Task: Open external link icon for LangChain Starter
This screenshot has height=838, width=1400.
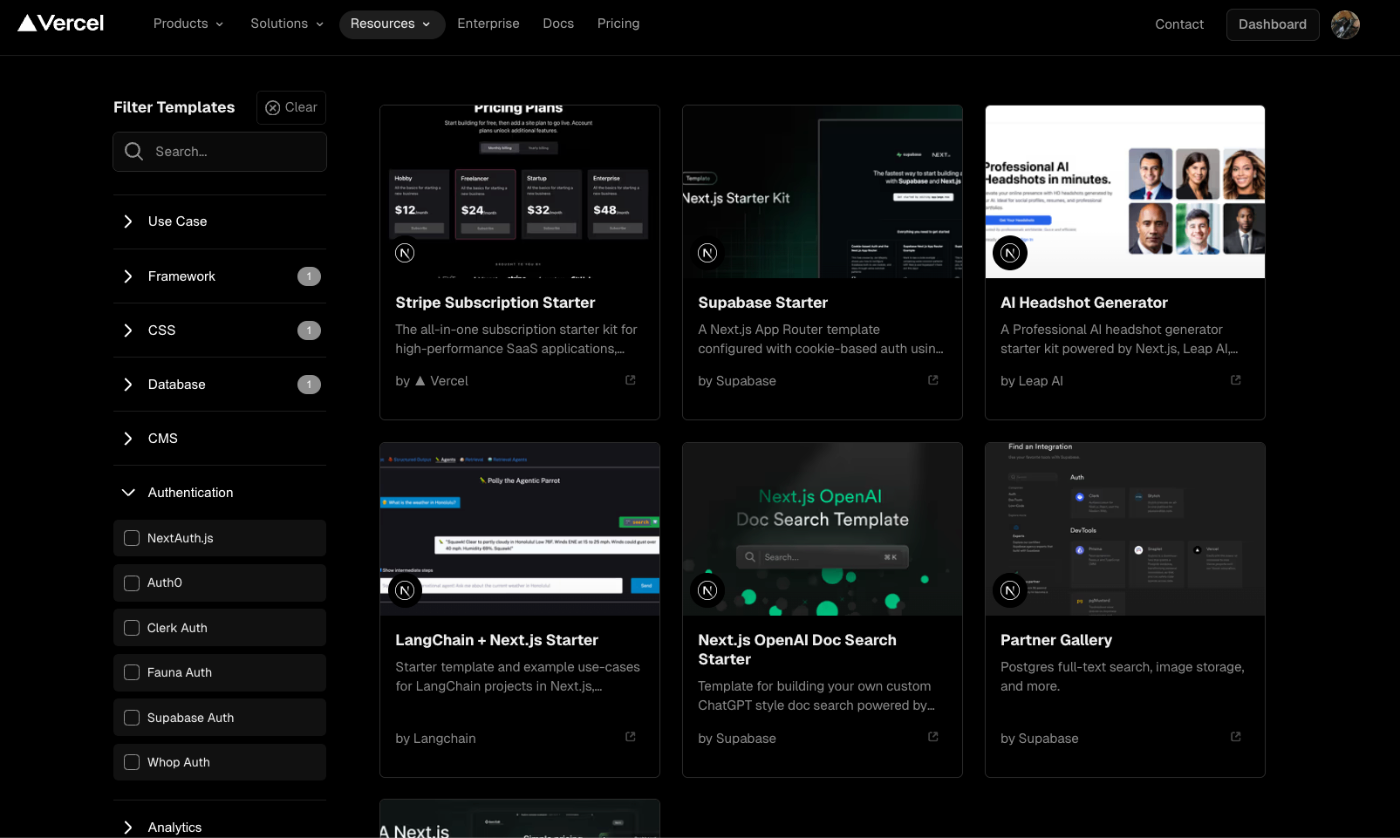Action: [630, 737]
